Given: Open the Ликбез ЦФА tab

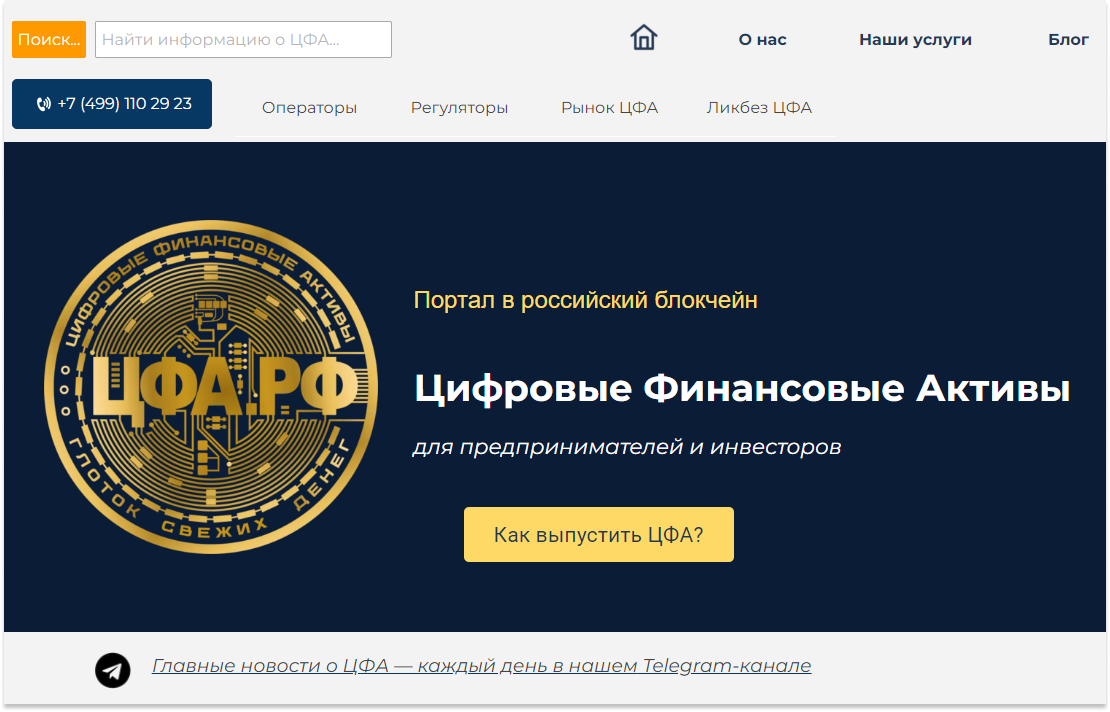Looking at the screenshot, I should tap(759, 108).
